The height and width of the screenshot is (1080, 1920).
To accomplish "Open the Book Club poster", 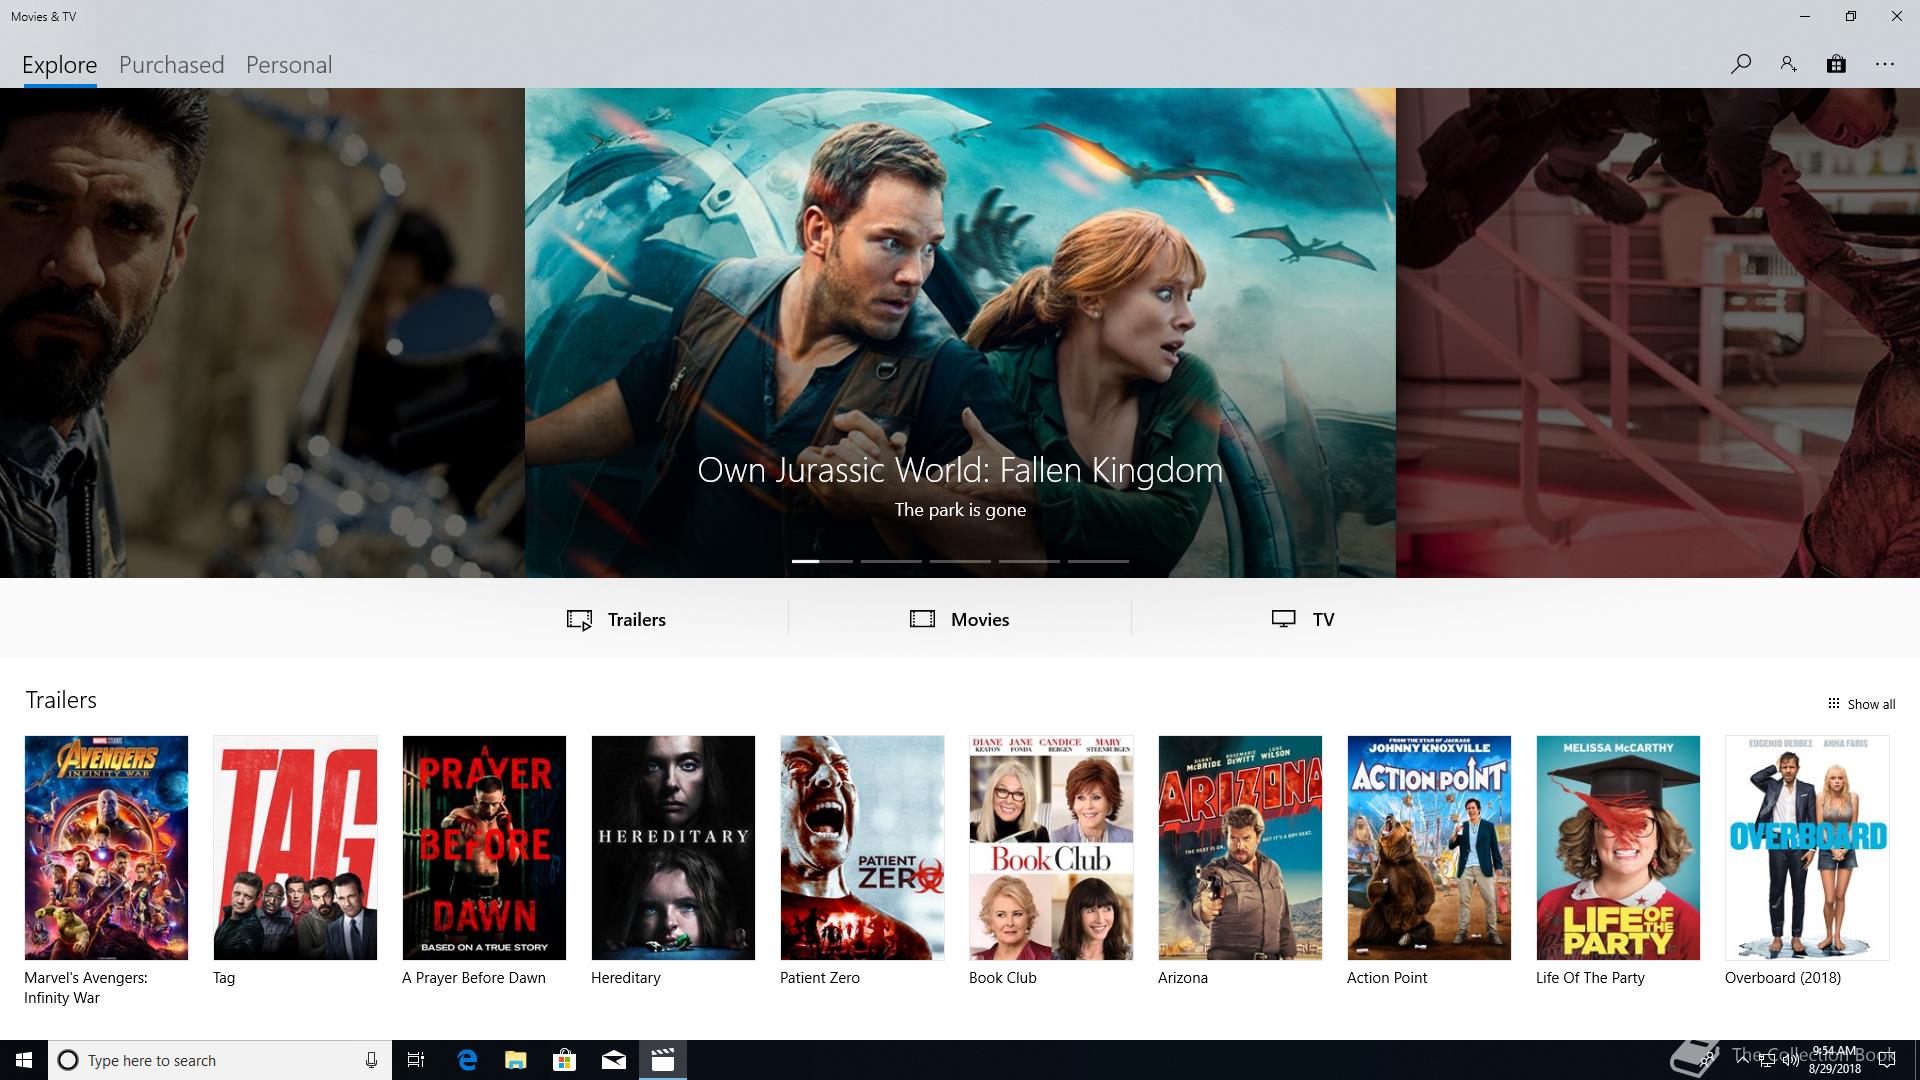I will point(1051,848).
